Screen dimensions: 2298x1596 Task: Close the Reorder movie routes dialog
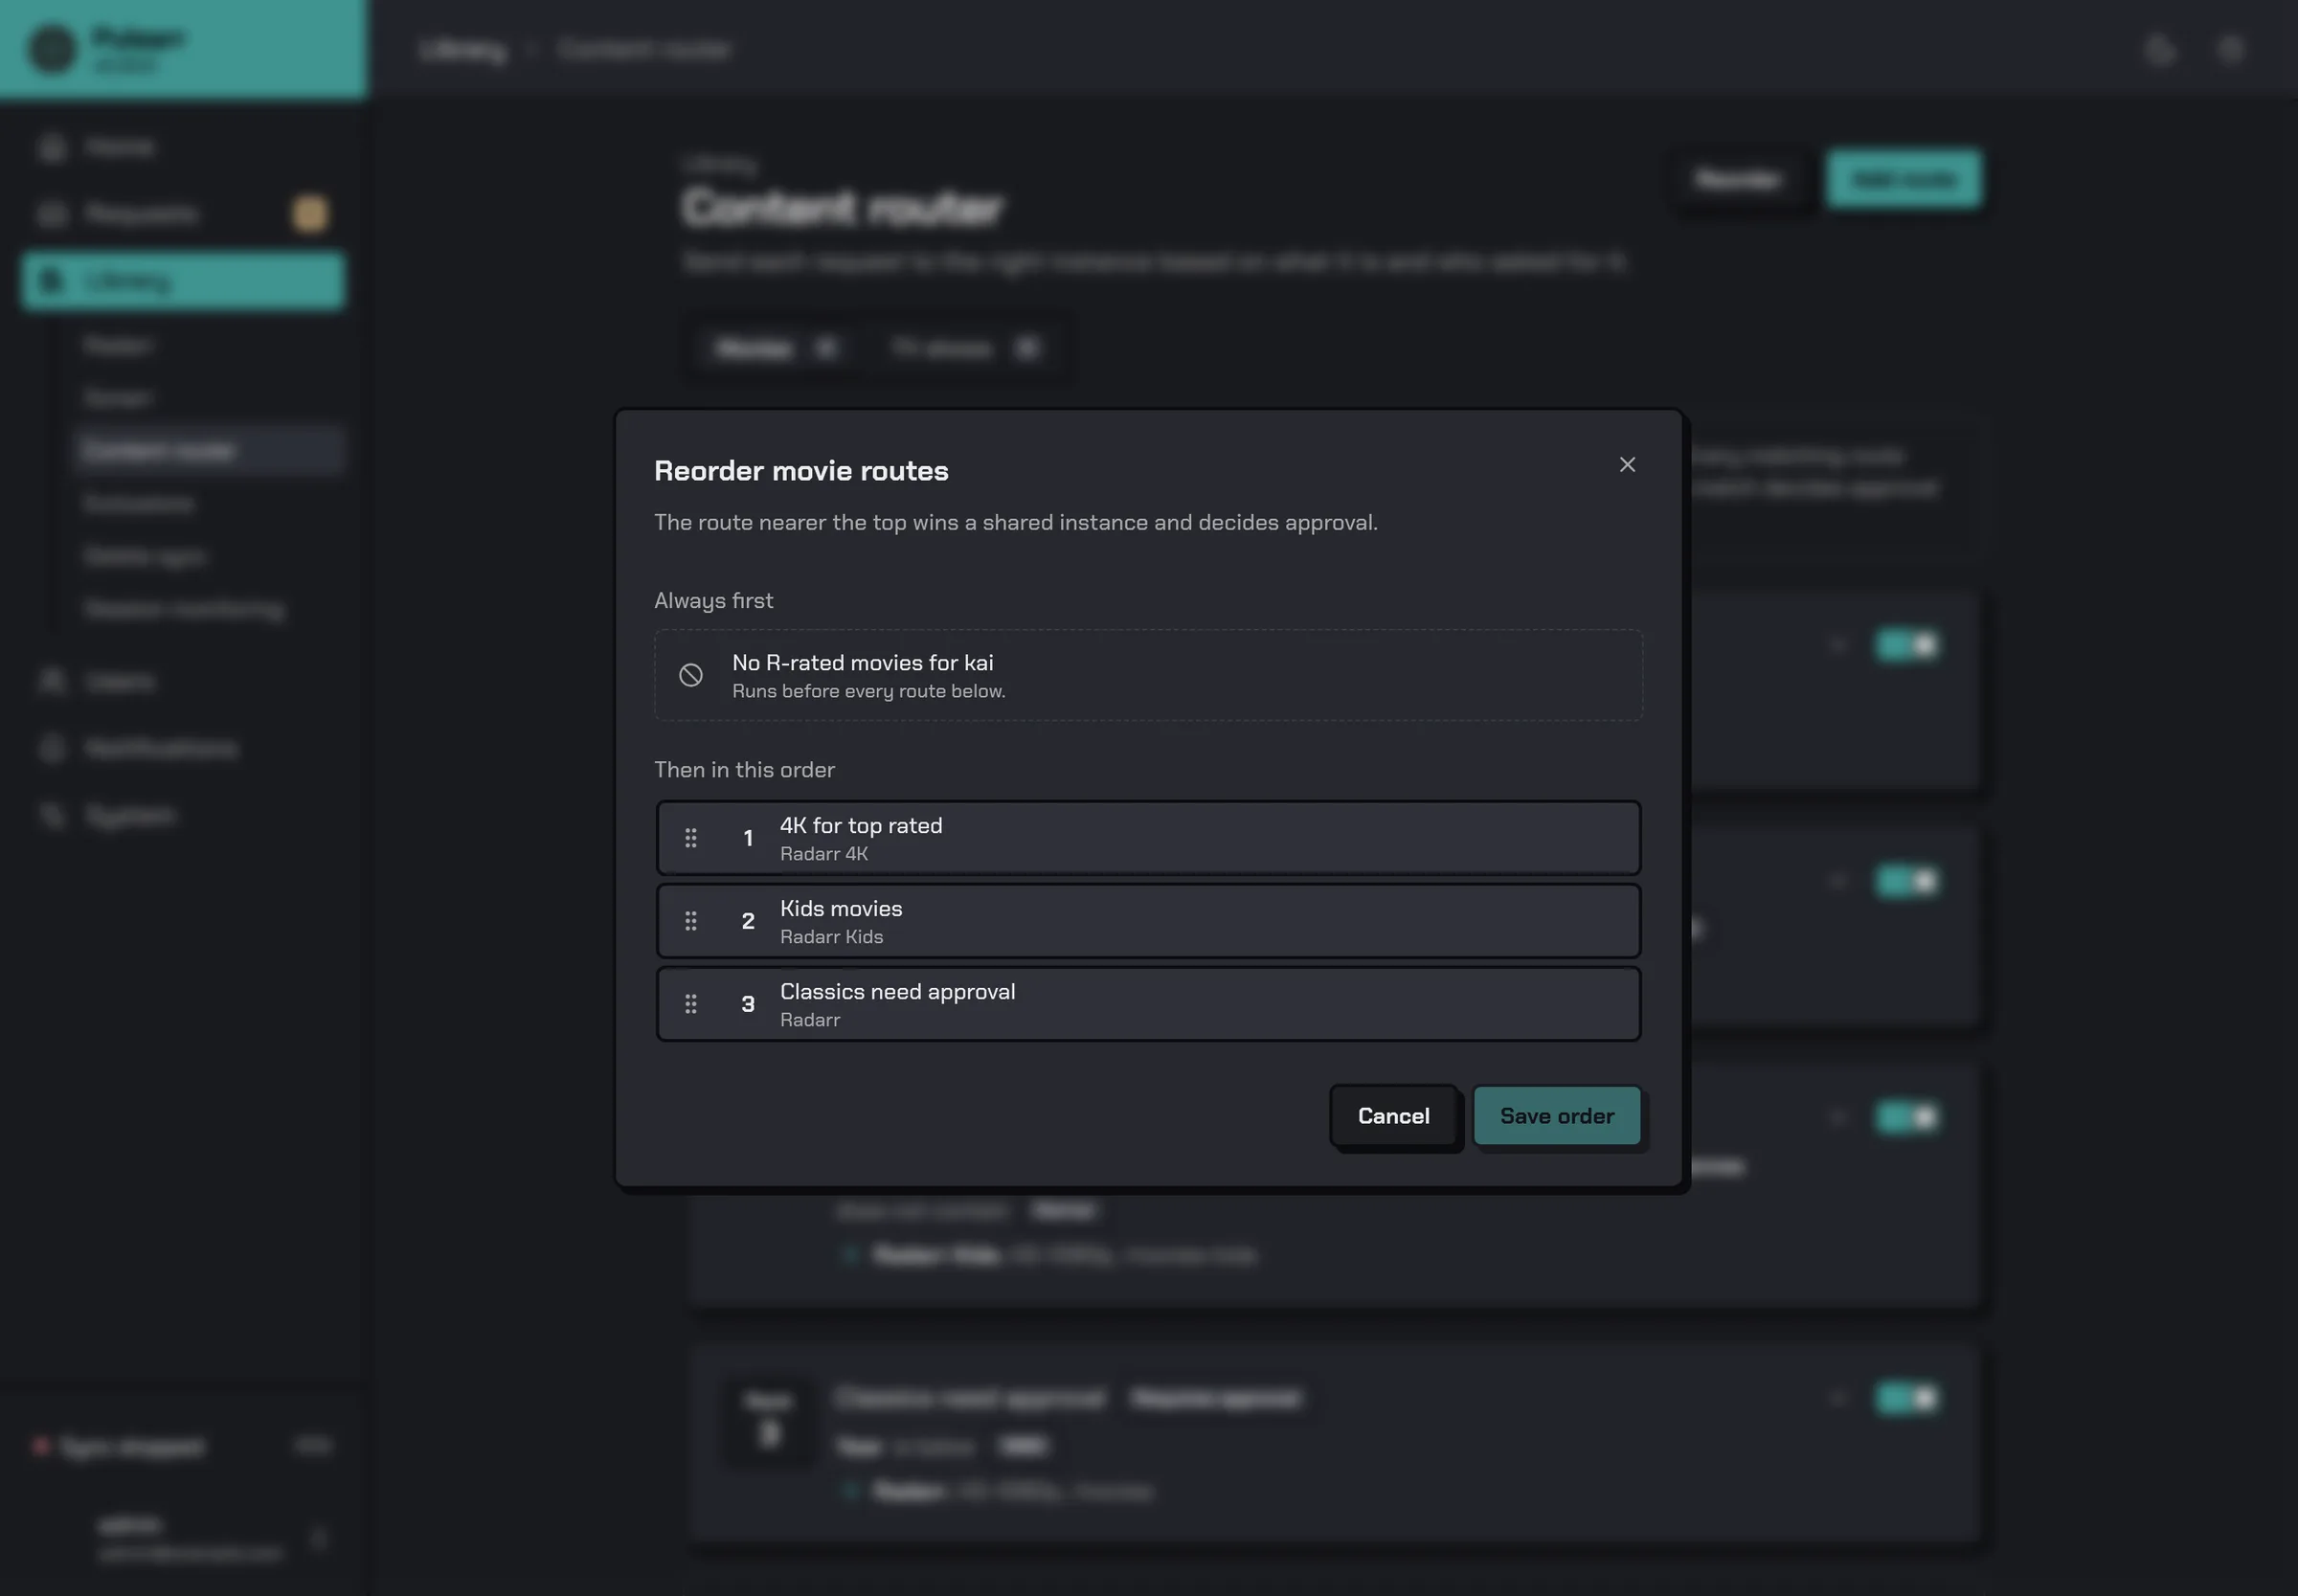pyautogui.click(x=1627, y=465)
